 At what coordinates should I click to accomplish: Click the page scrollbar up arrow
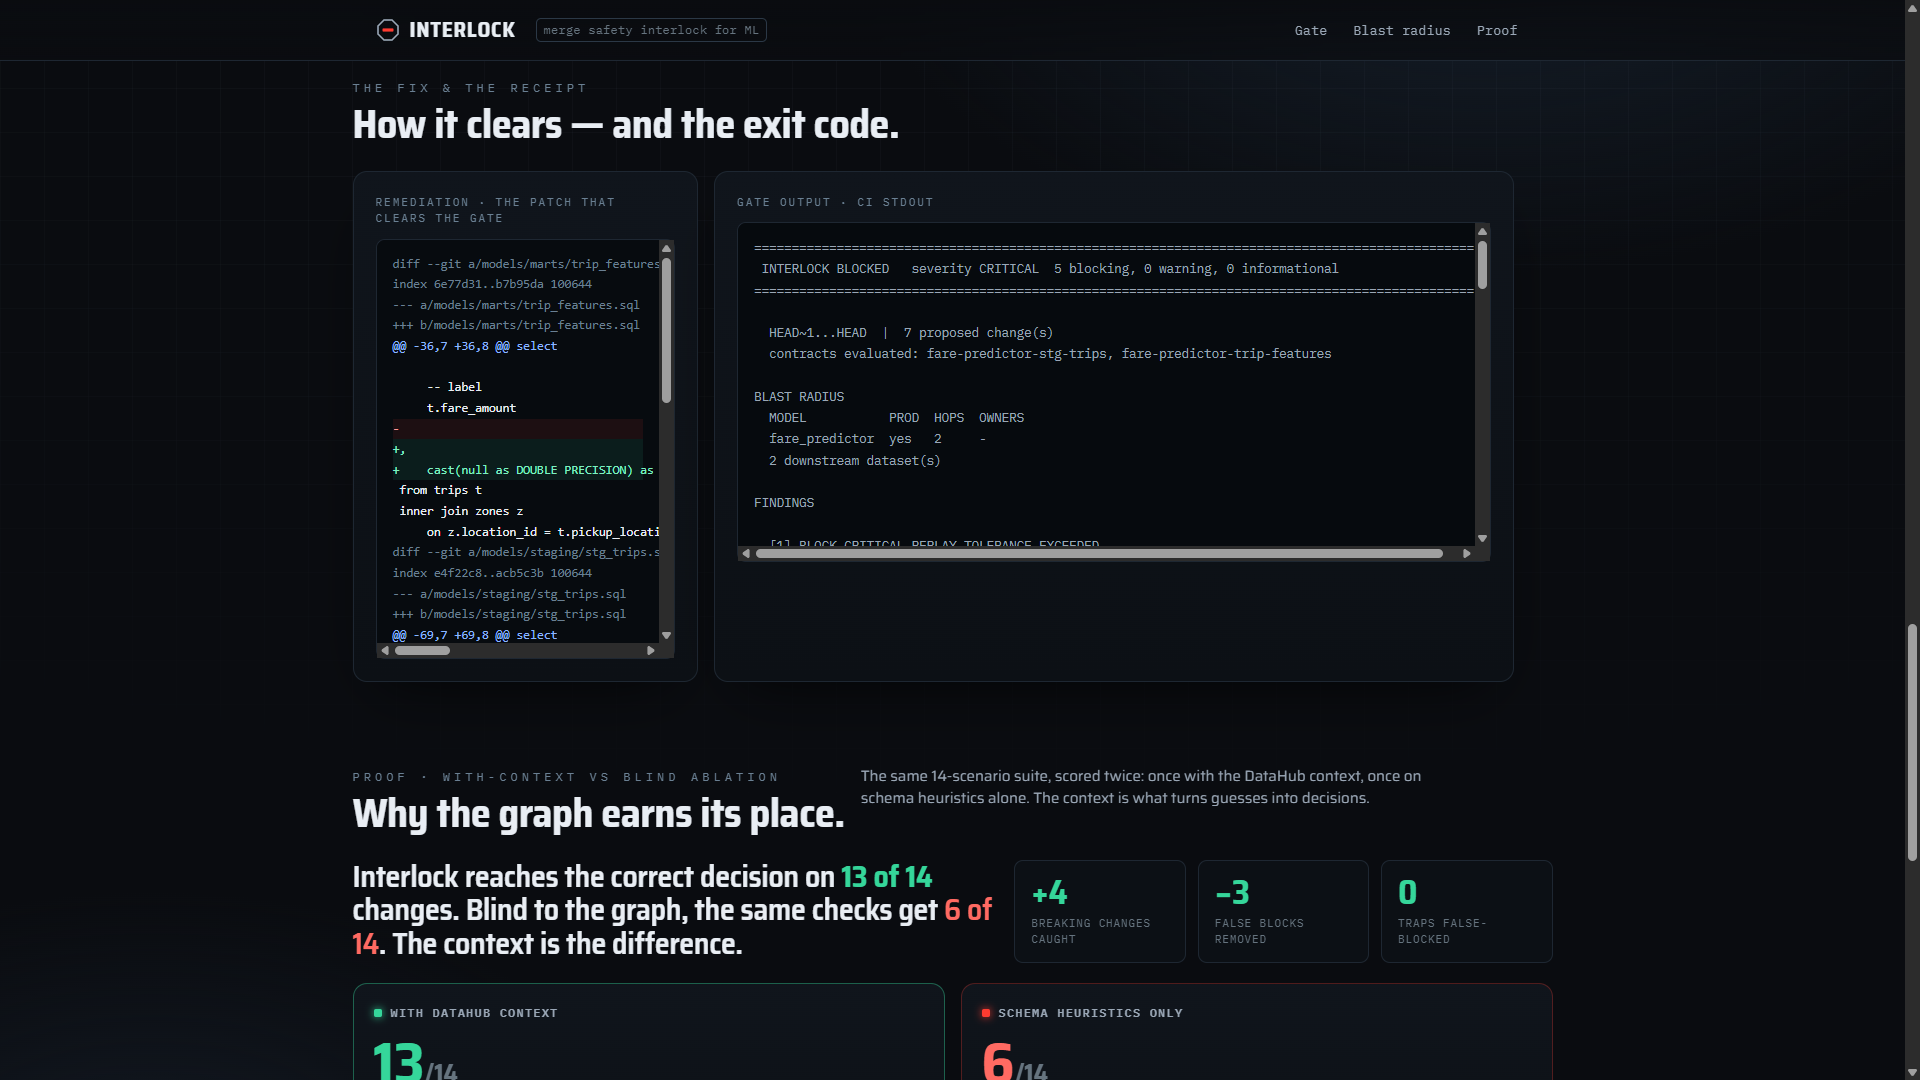[1912, 8]
